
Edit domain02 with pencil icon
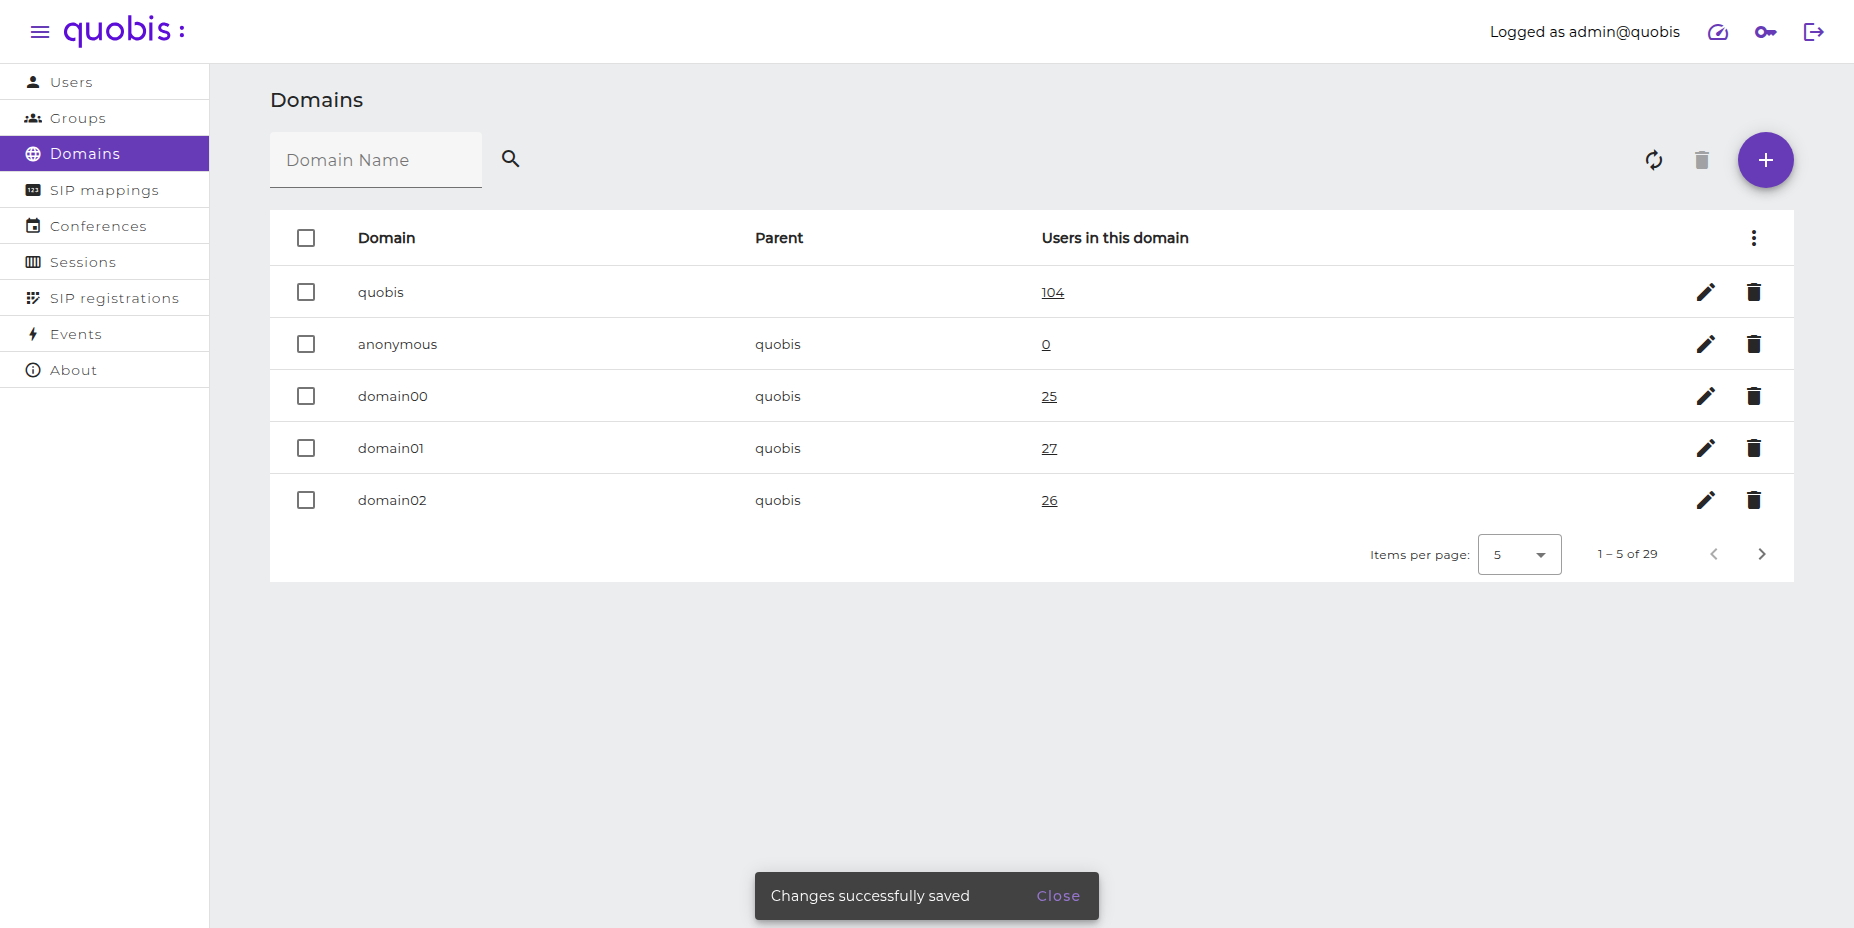[1706, 500]
